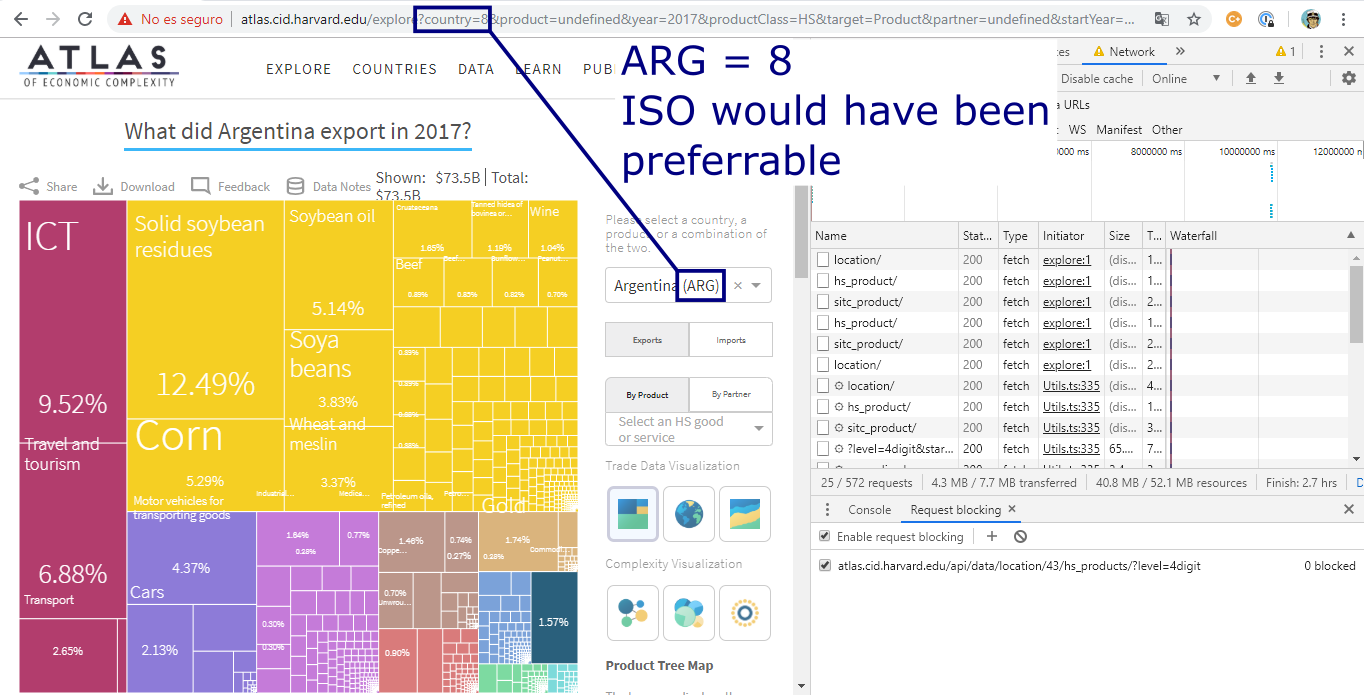Close the Request blocking tab
The image size is (1364, 695).
pyautogui.click(x=1012, y=509)
